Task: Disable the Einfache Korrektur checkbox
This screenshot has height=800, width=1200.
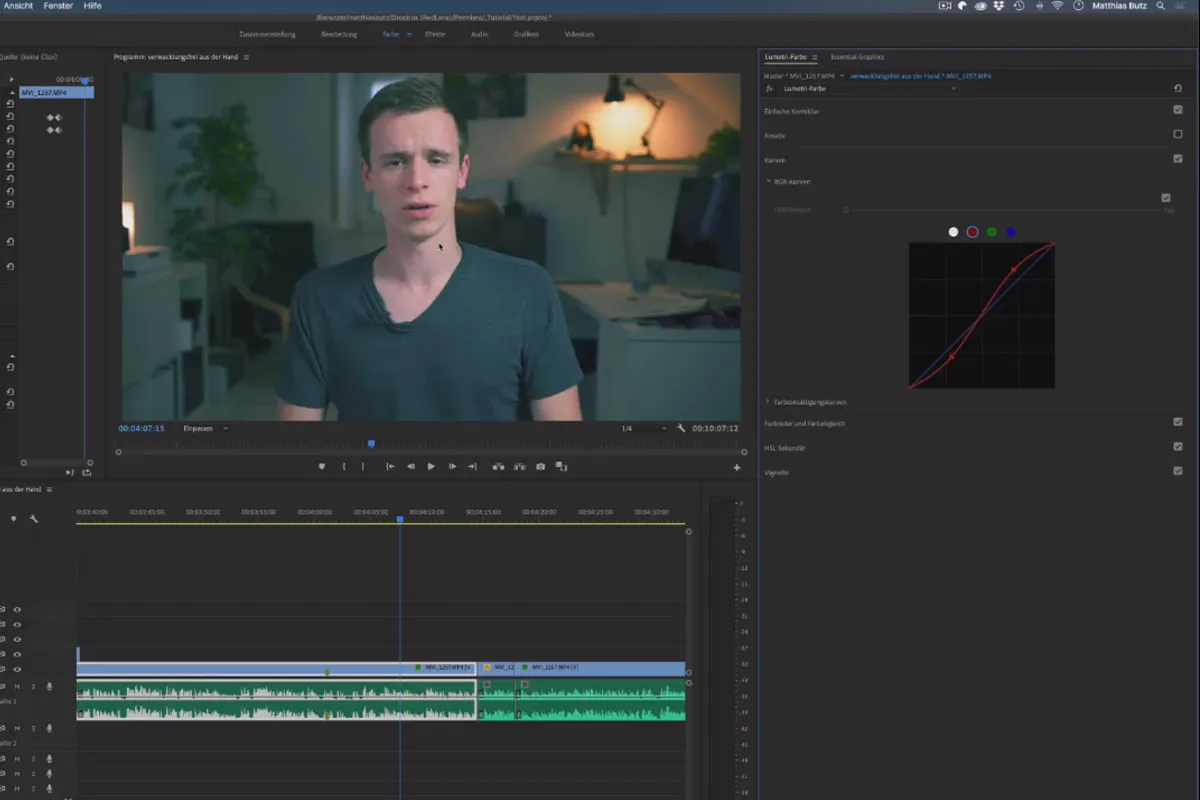Action: click(1177, 110)
